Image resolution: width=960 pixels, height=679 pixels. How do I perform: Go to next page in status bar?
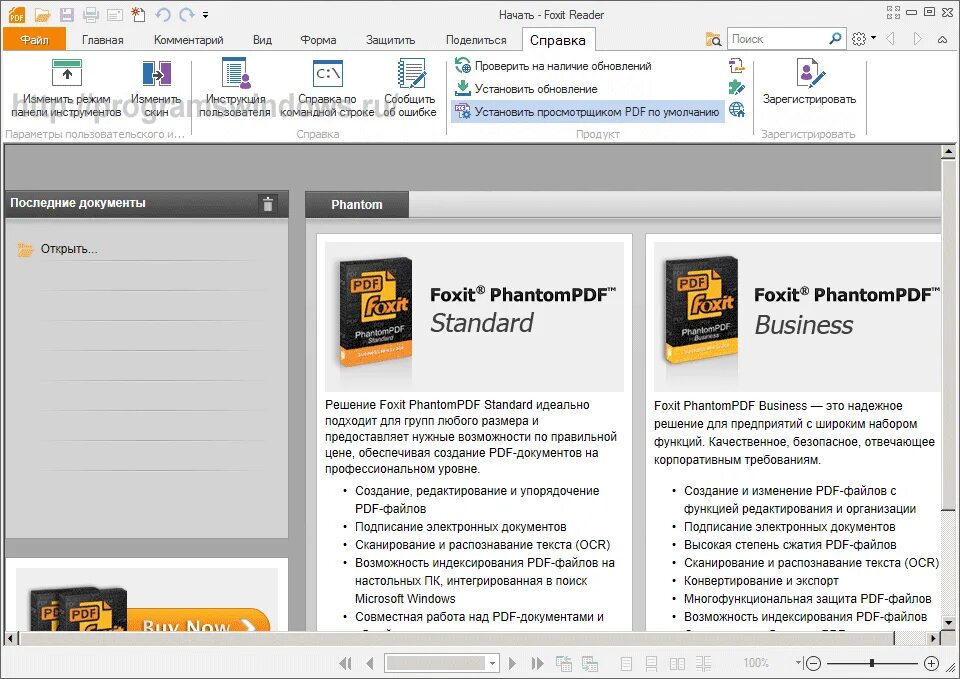[512, 663]
